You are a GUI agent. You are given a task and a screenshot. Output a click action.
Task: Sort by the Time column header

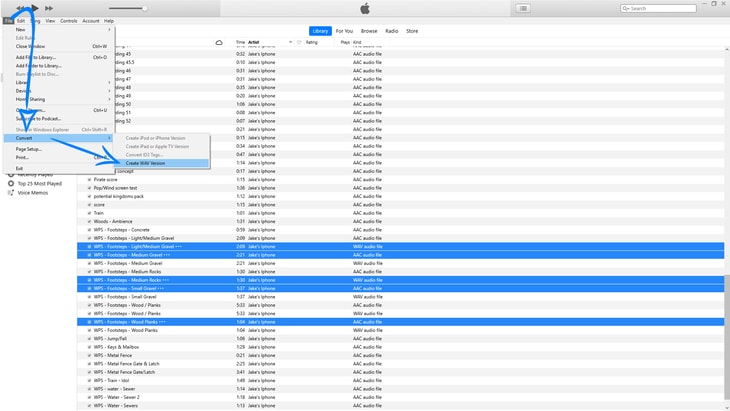240,42
